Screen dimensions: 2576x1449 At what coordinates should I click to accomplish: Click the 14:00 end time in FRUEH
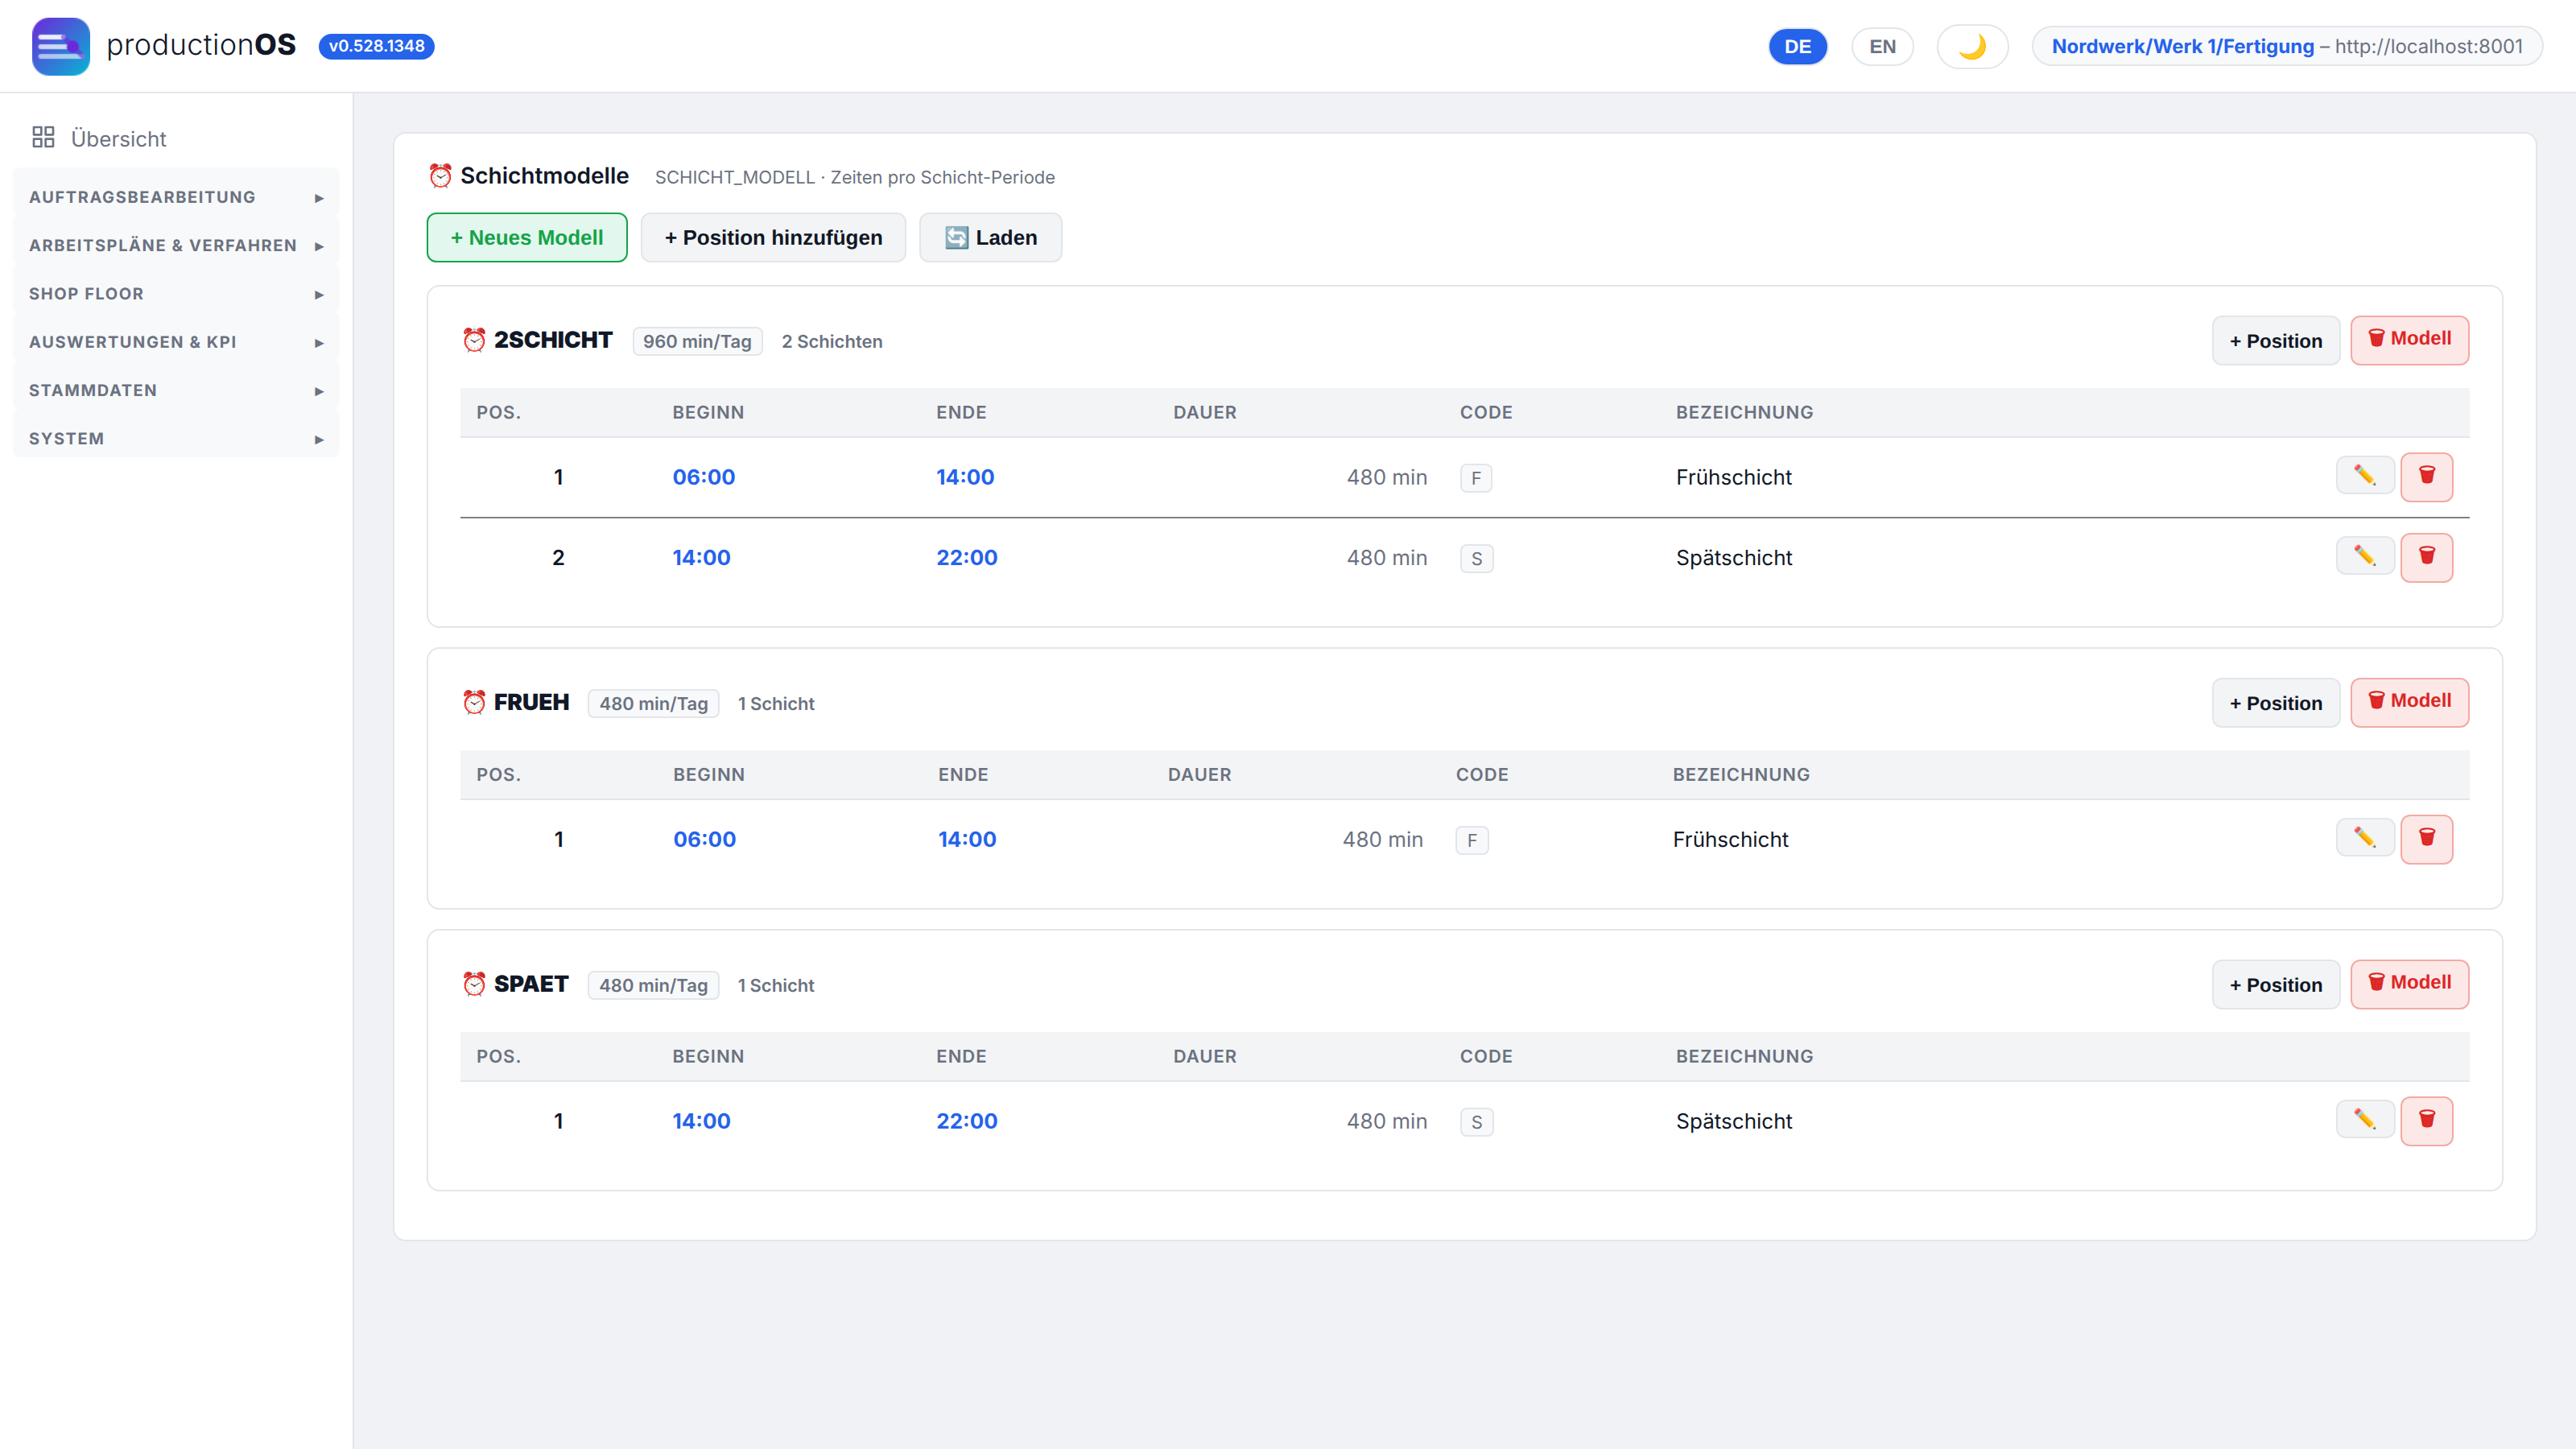coord(967,839)
